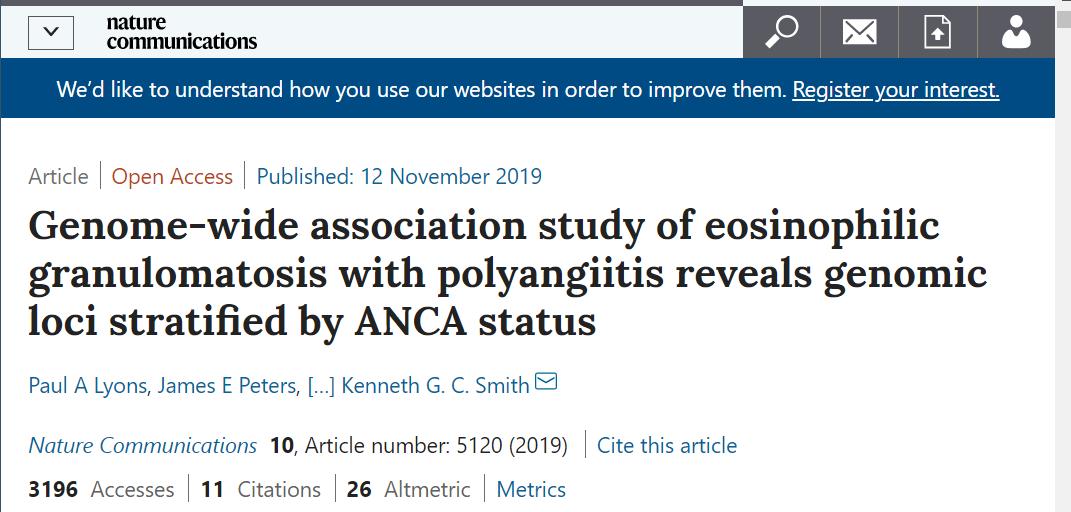The image size is (1071, 512).
Task: Open the search magnifier icon
Action: pyautogui.click(x=781, y=33)
